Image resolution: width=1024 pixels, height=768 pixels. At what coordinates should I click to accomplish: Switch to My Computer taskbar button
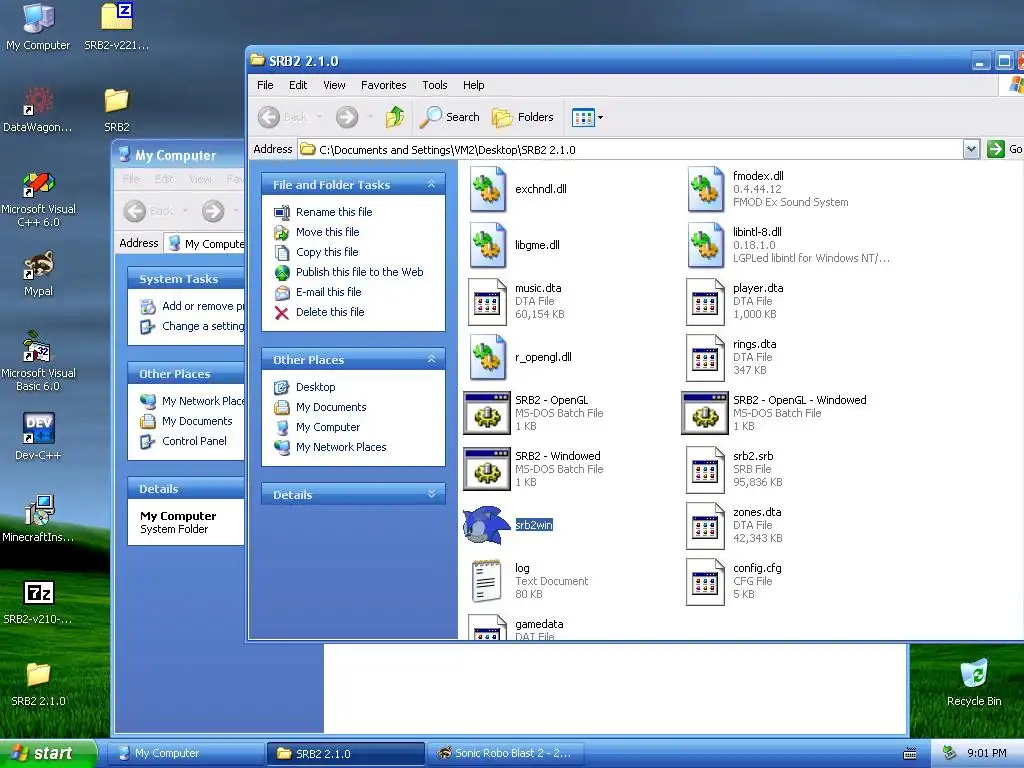(x=186, y=753)
